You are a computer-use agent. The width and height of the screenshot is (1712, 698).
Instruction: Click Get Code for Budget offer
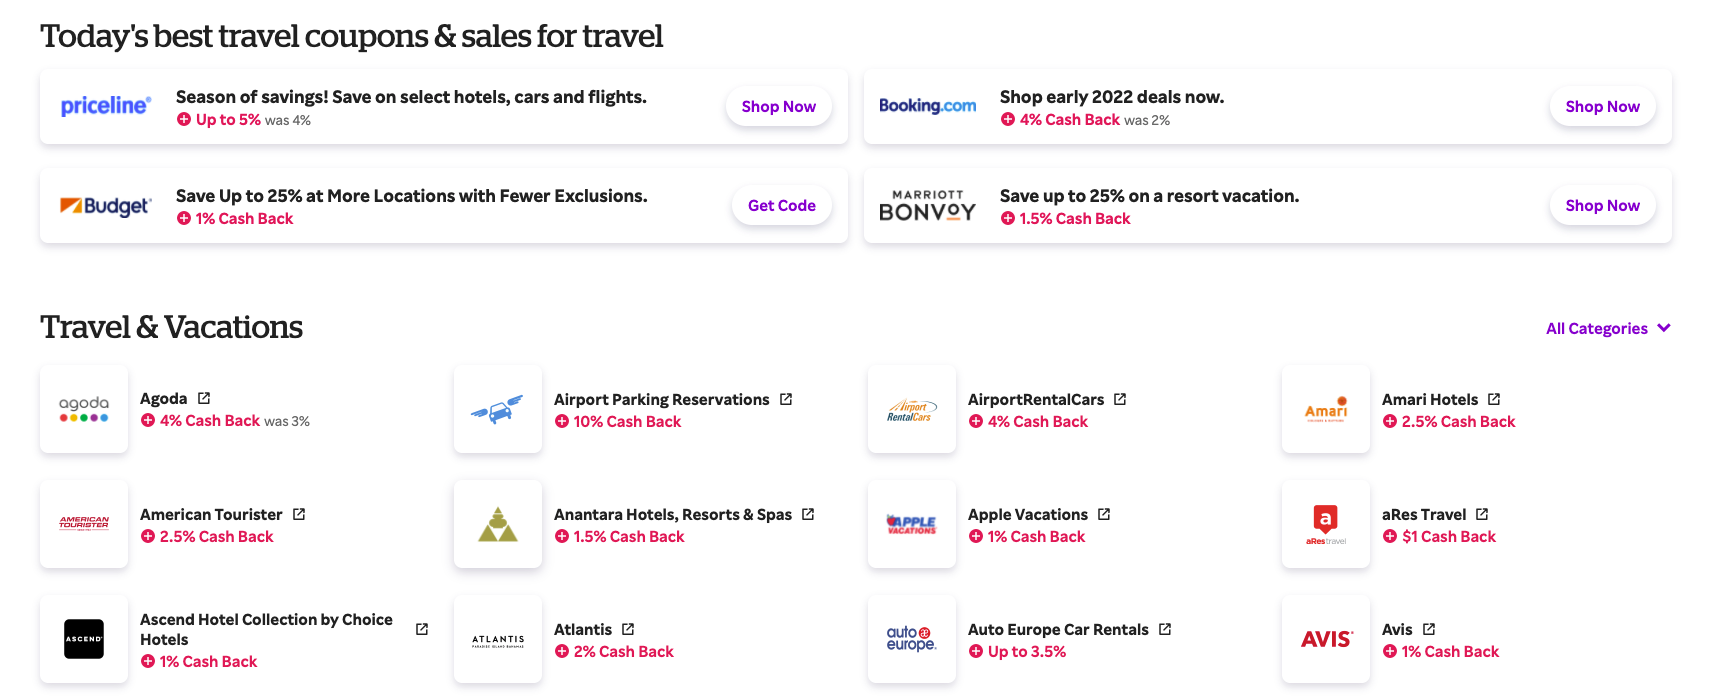781,206
